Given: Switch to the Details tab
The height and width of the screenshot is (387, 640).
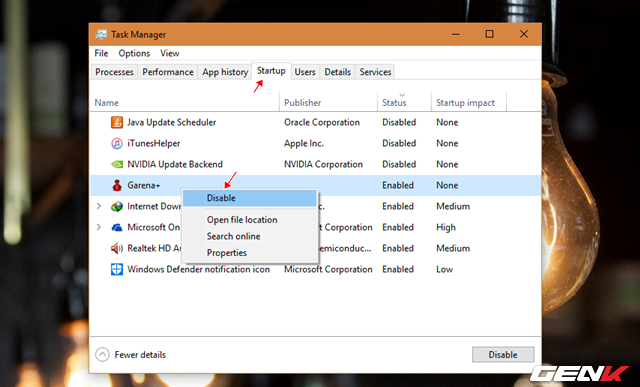Looking at the screenshot, I should [x=338, y=72].
